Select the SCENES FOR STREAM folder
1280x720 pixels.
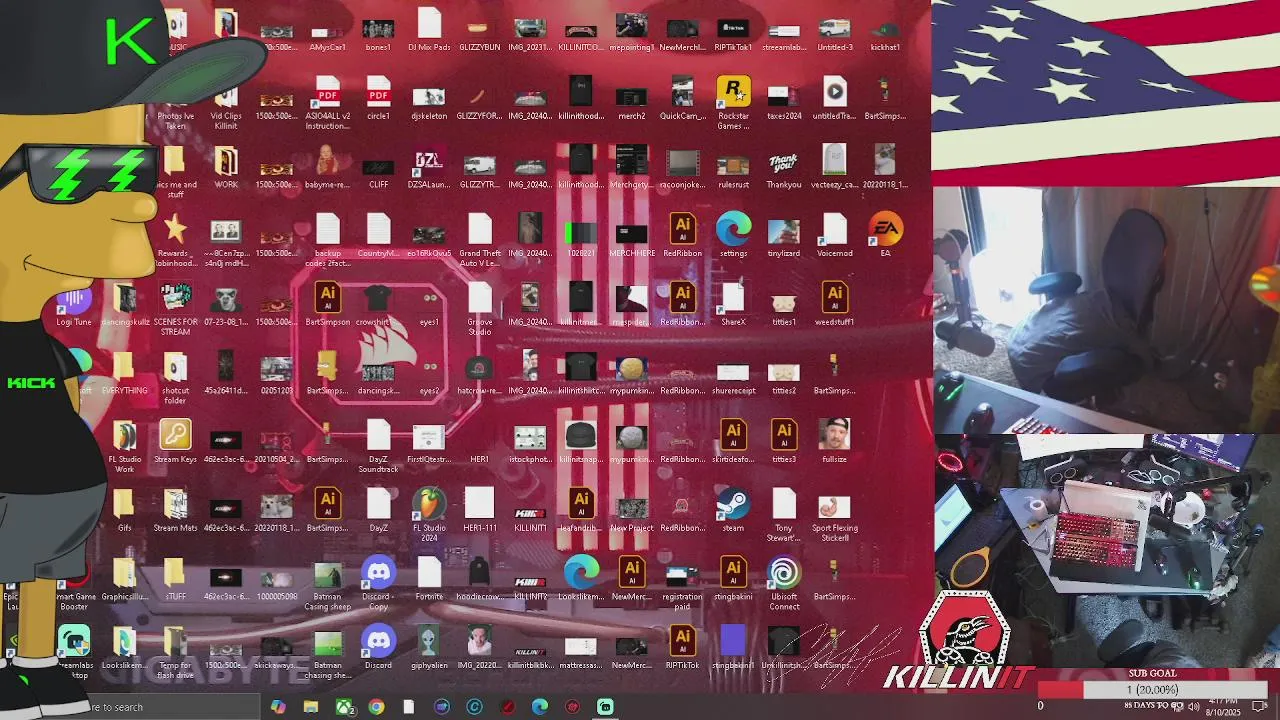[x=175, y=299]
